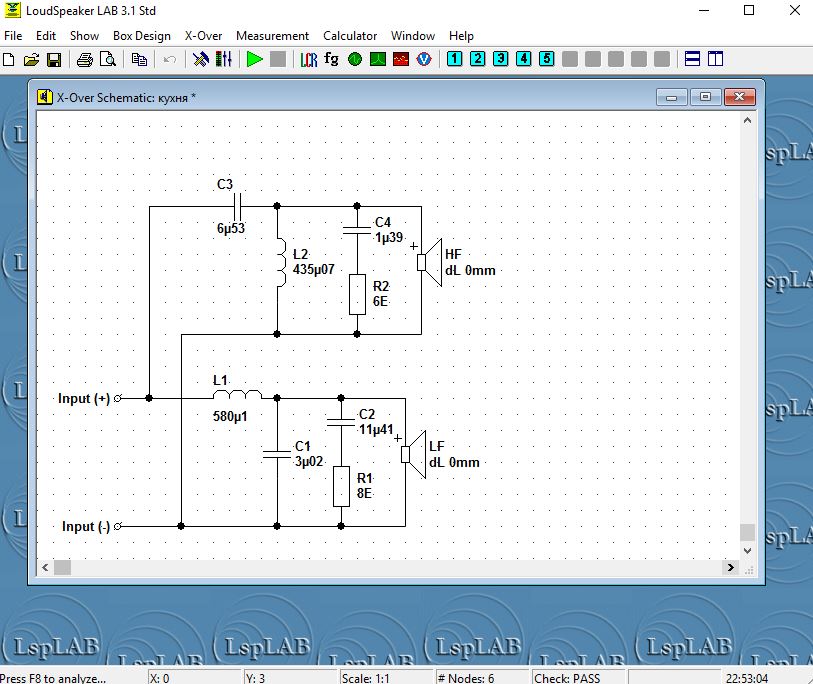Click the 1µ39 capacitor value
813x684 pixels.
pyautogui.click(x=389, y=238)
